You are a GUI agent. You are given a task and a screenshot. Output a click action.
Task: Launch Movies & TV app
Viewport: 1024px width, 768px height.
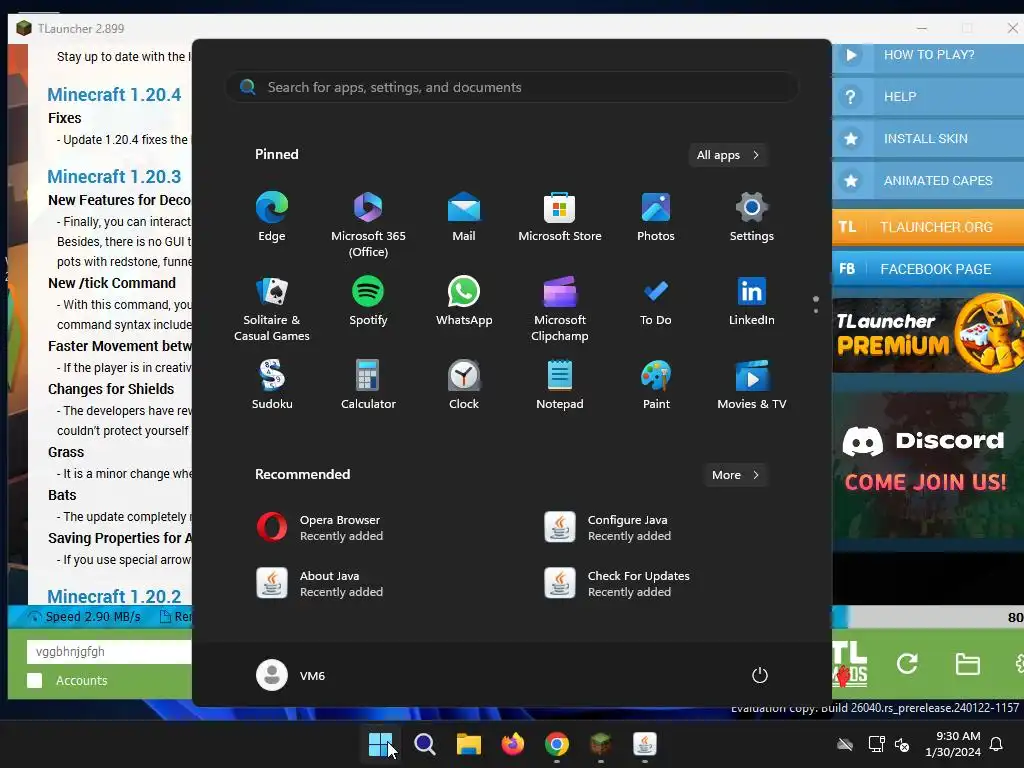(752, 385)
